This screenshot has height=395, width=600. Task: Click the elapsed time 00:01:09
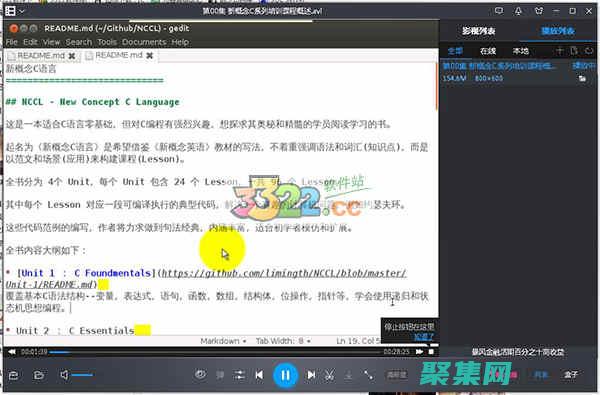[x=34, y=352]
